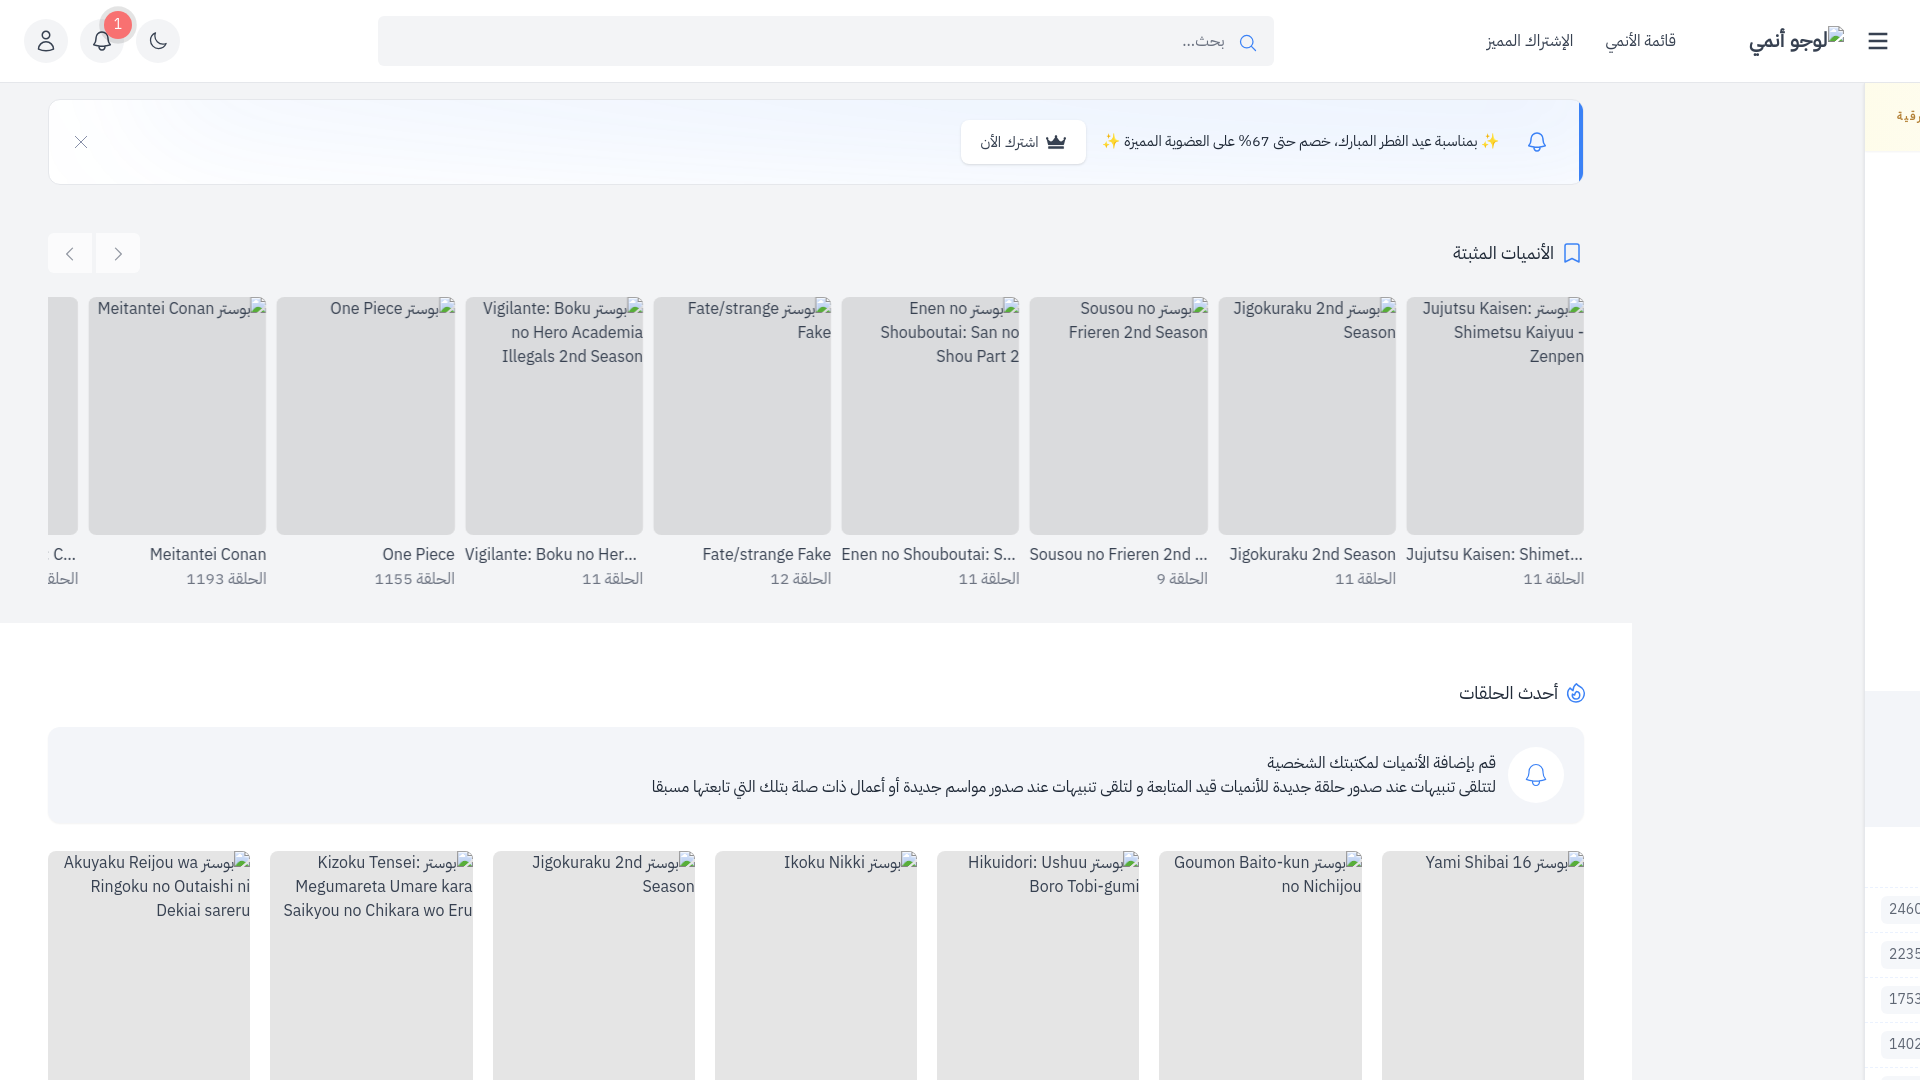Open latest-episodes Jigokuraku 2nd Season card

coord(594,965)
